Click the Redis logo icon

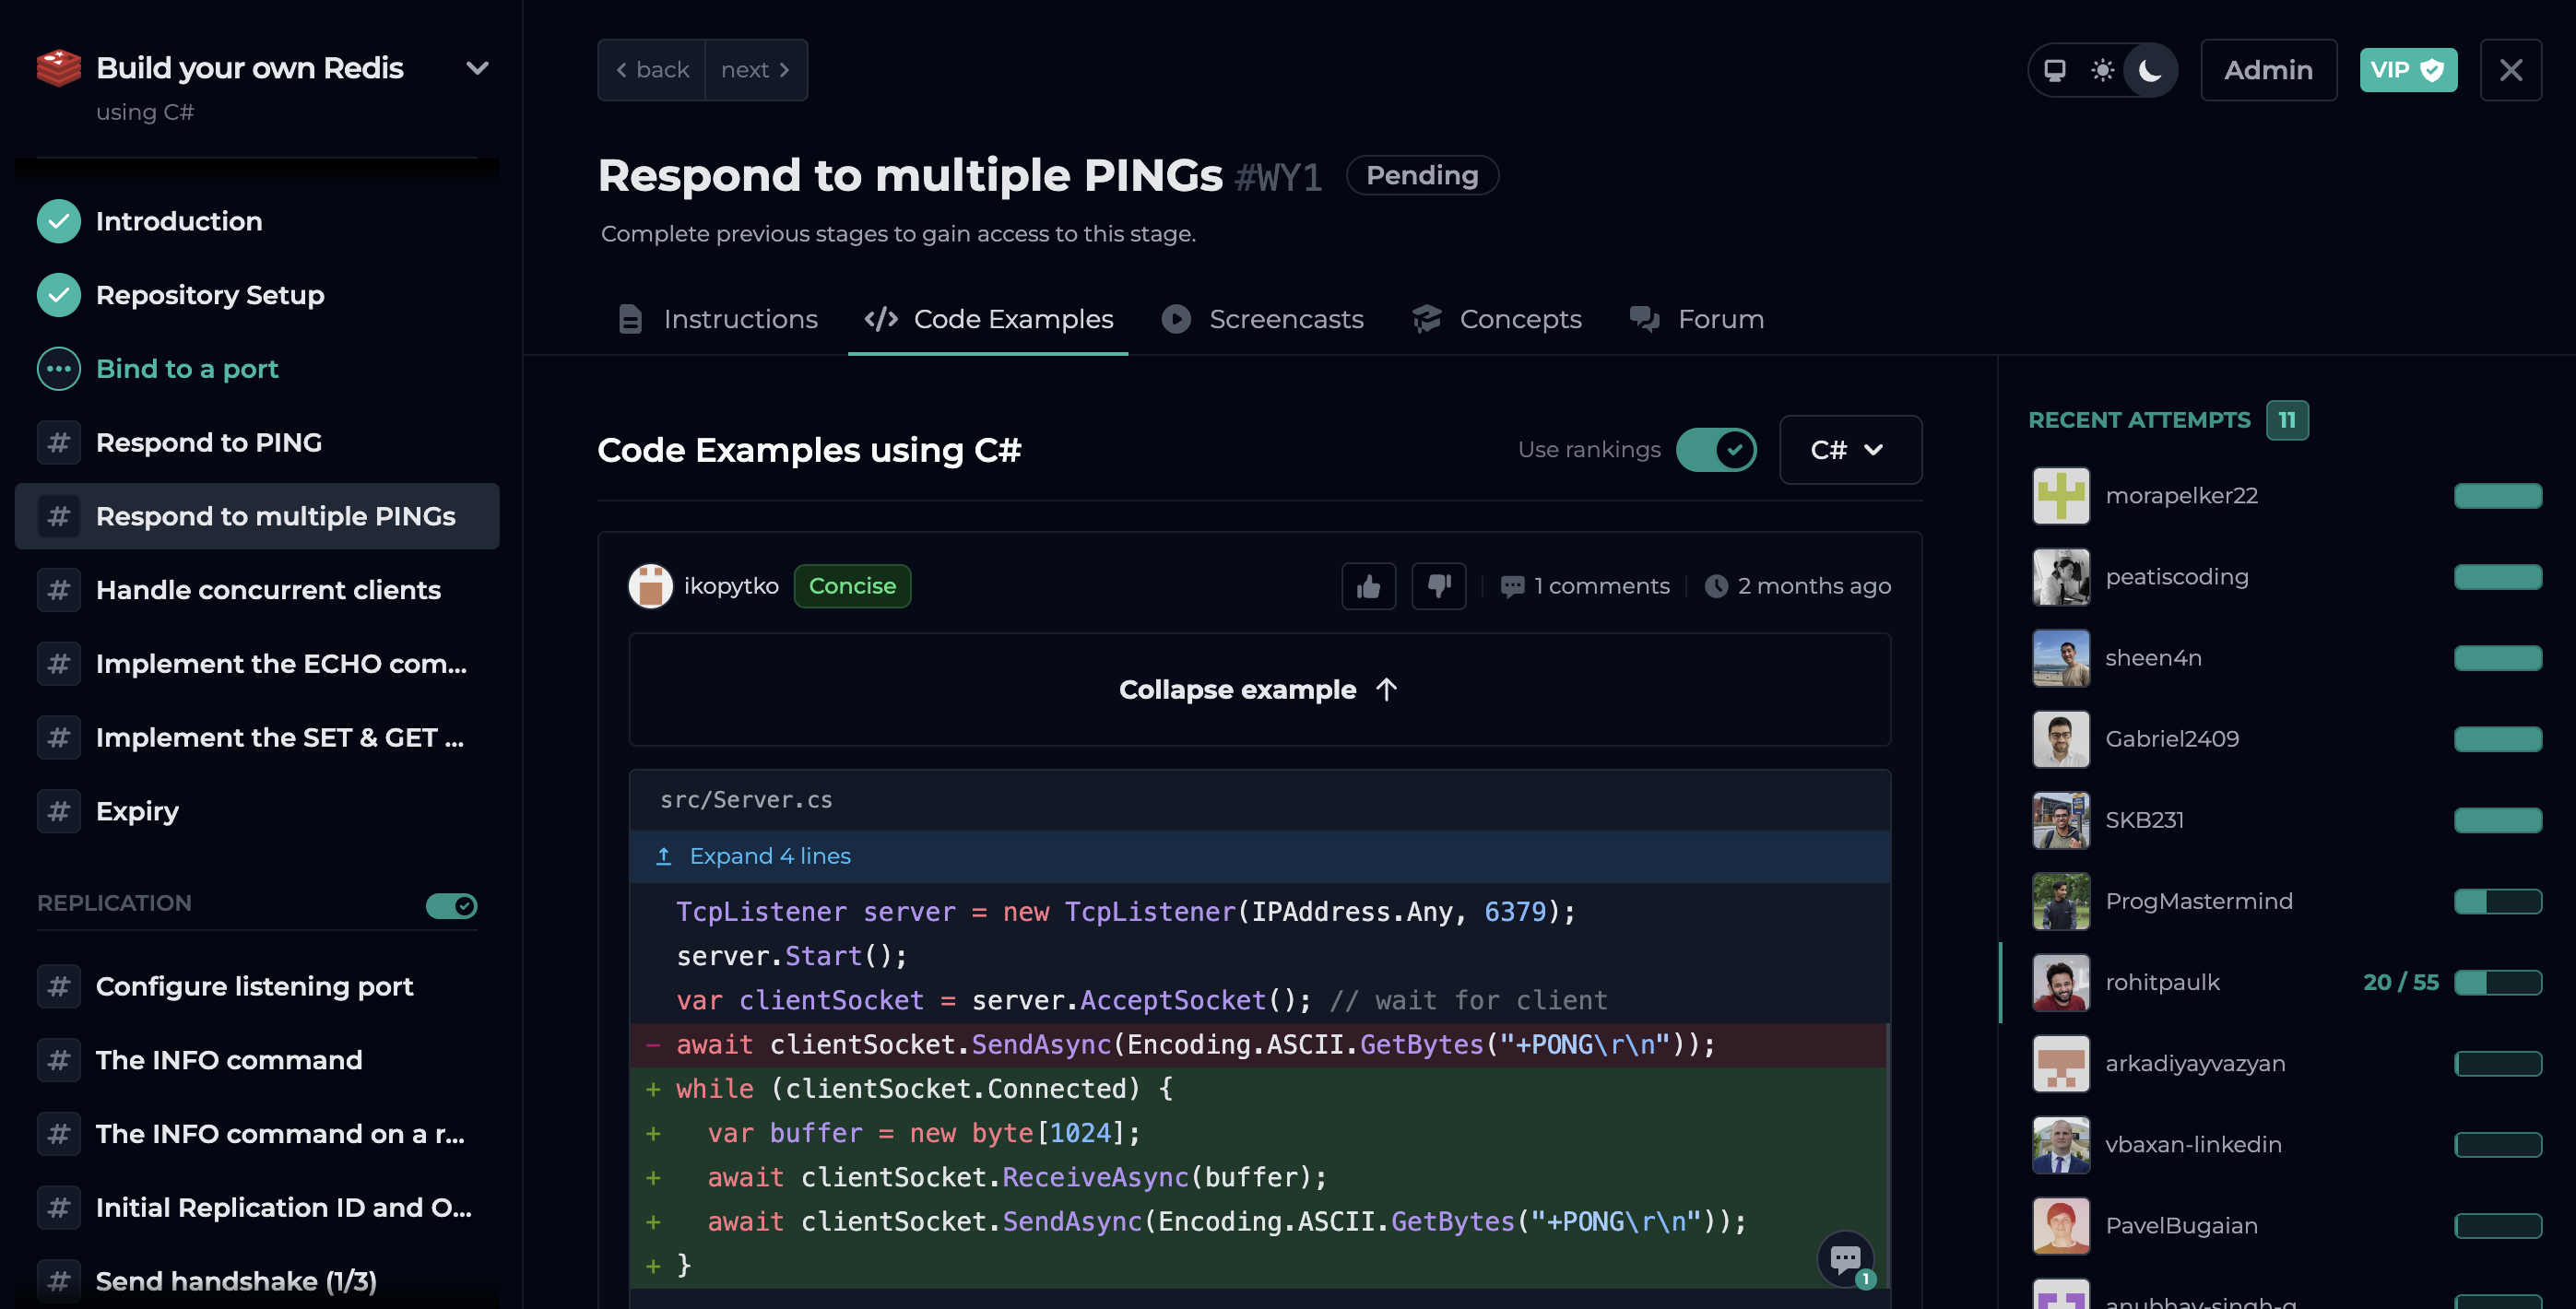(59, 68)
